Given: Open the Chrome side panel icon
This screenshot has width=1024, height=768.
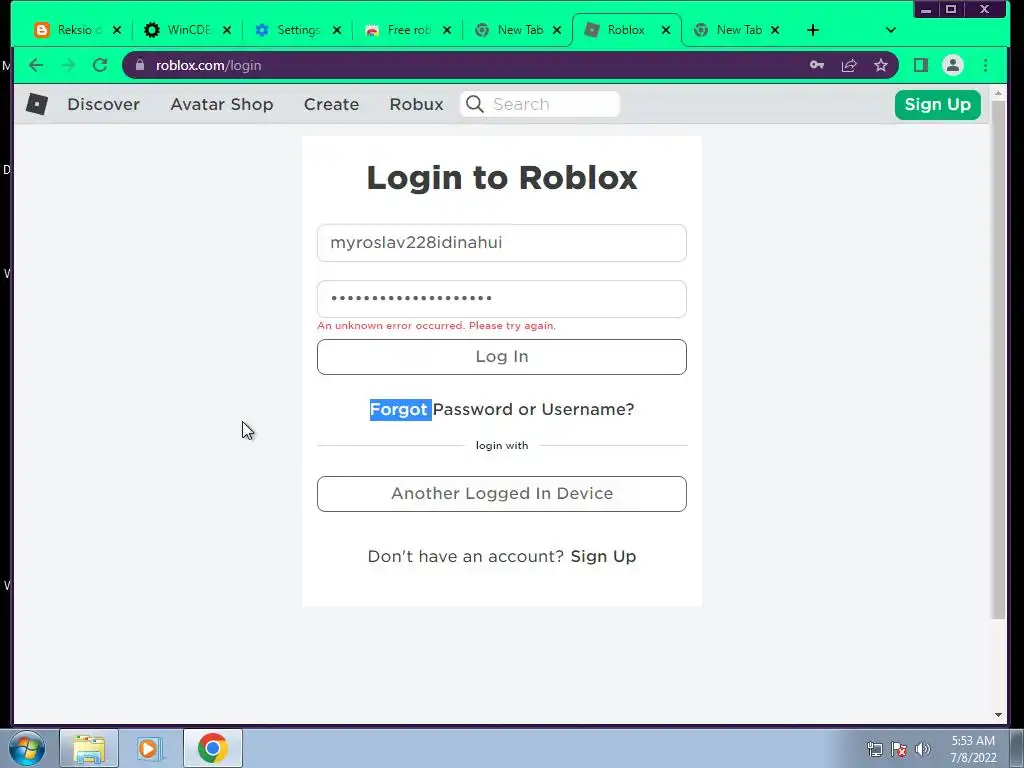Looking at the screenshot, I should coord(921,65).
